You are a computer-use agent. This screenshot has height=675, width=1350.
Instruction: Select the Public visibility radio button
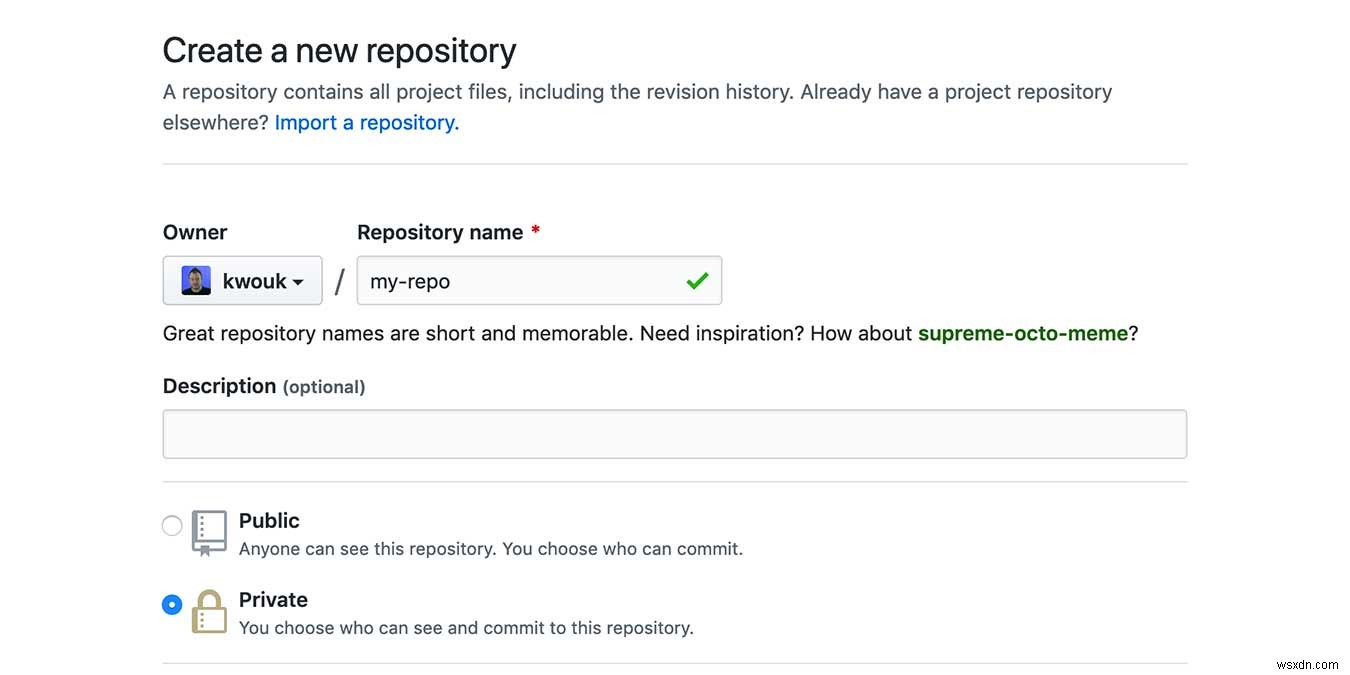[171, 524]
